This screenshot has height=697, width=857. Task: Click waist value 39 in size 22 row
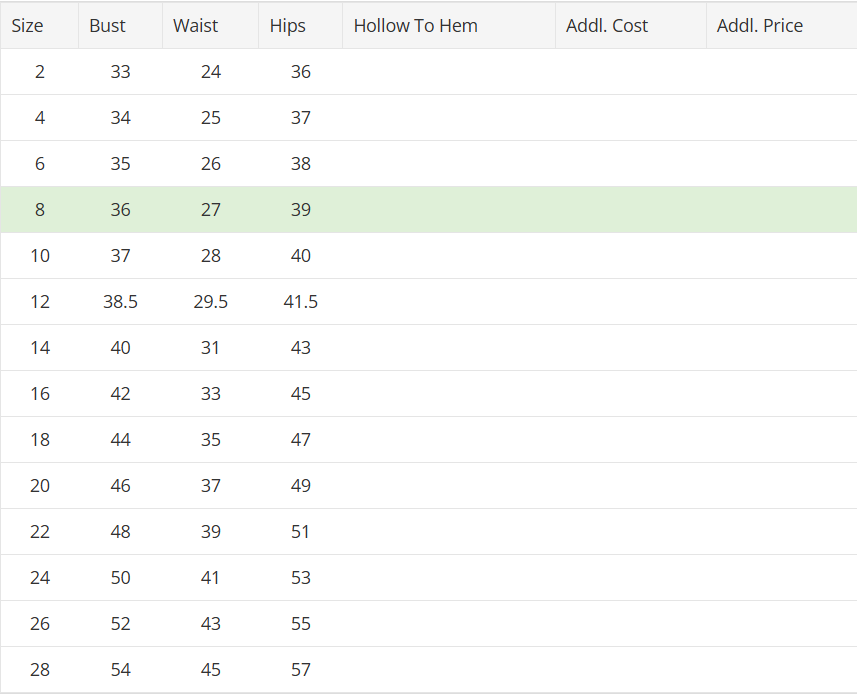(x=210, y=531)
